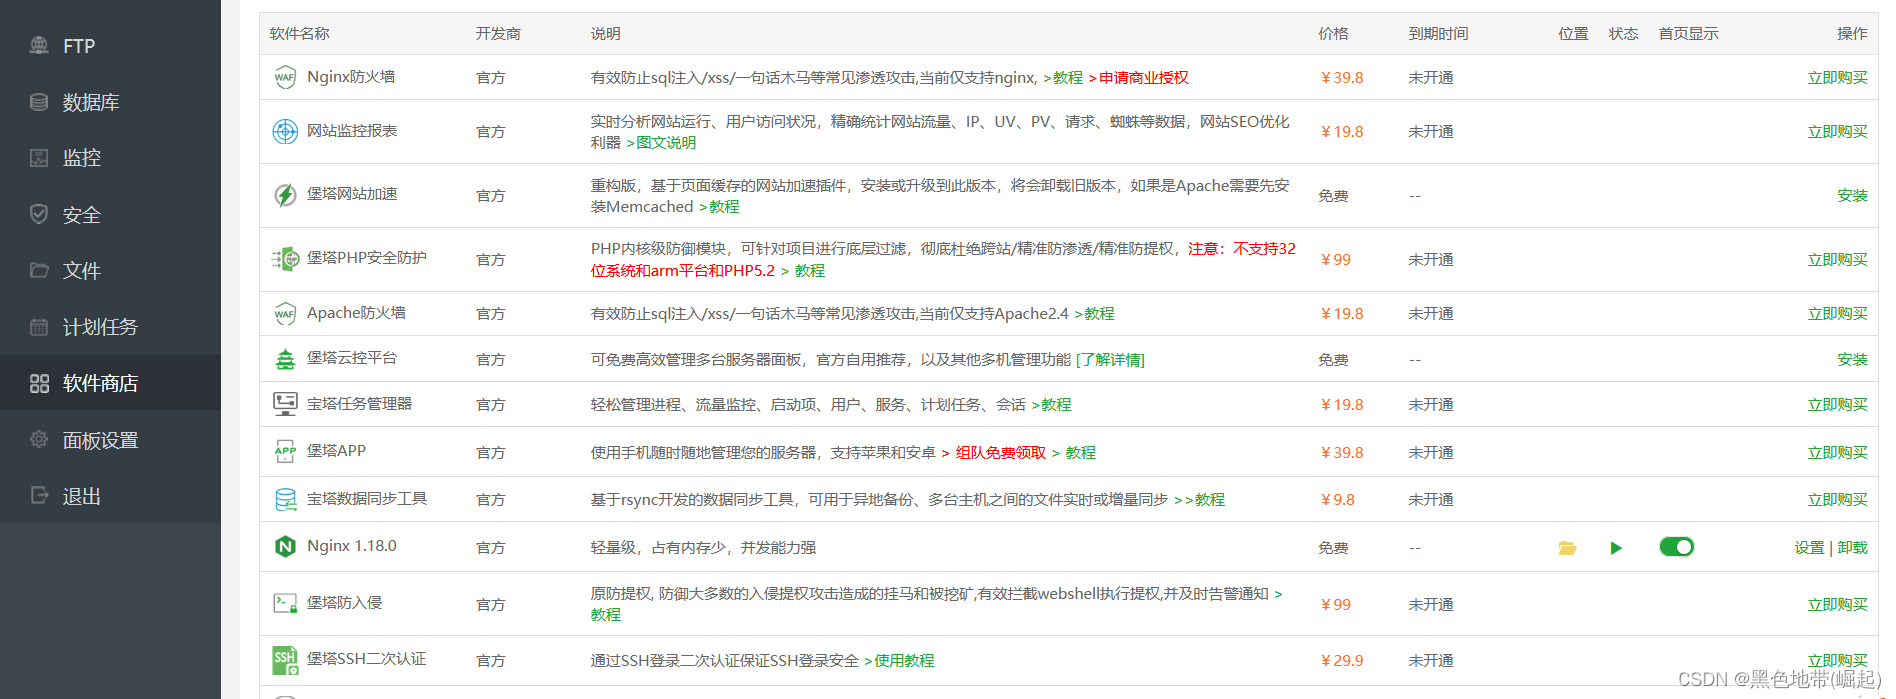Buy 堡塔APP with 立即购买
Viewport: 1896px width, 699px height.
click(1837, 453)
